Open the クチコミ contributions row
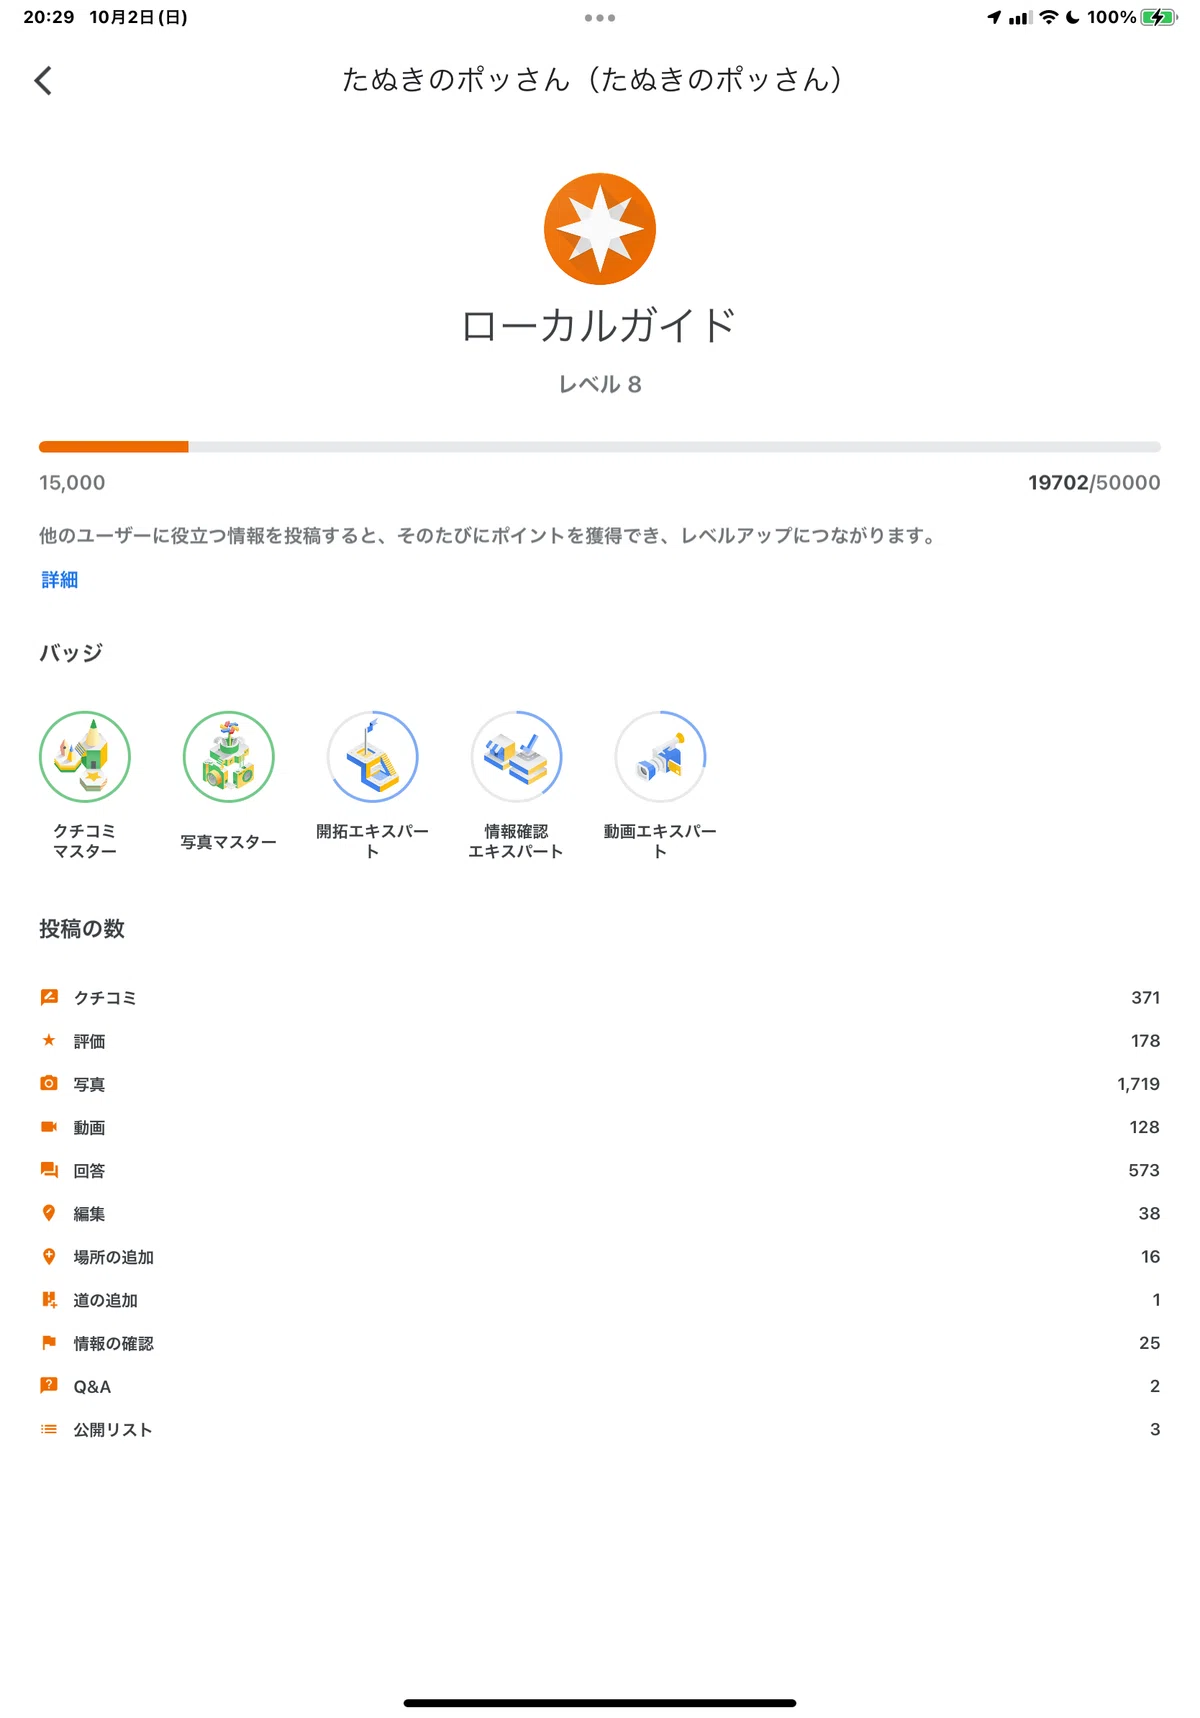The image size is (1200, 1718). 600,997
